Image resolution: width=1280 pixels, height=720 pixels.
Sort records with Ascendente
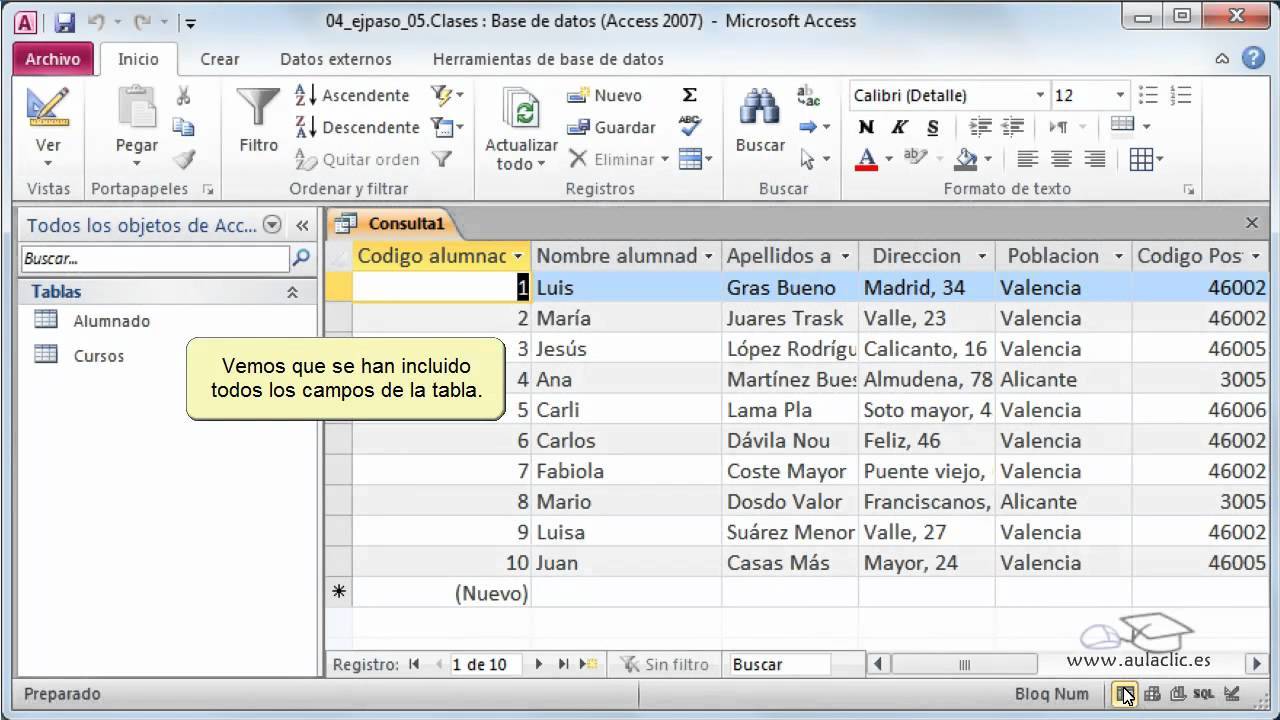tap(353, 95)
